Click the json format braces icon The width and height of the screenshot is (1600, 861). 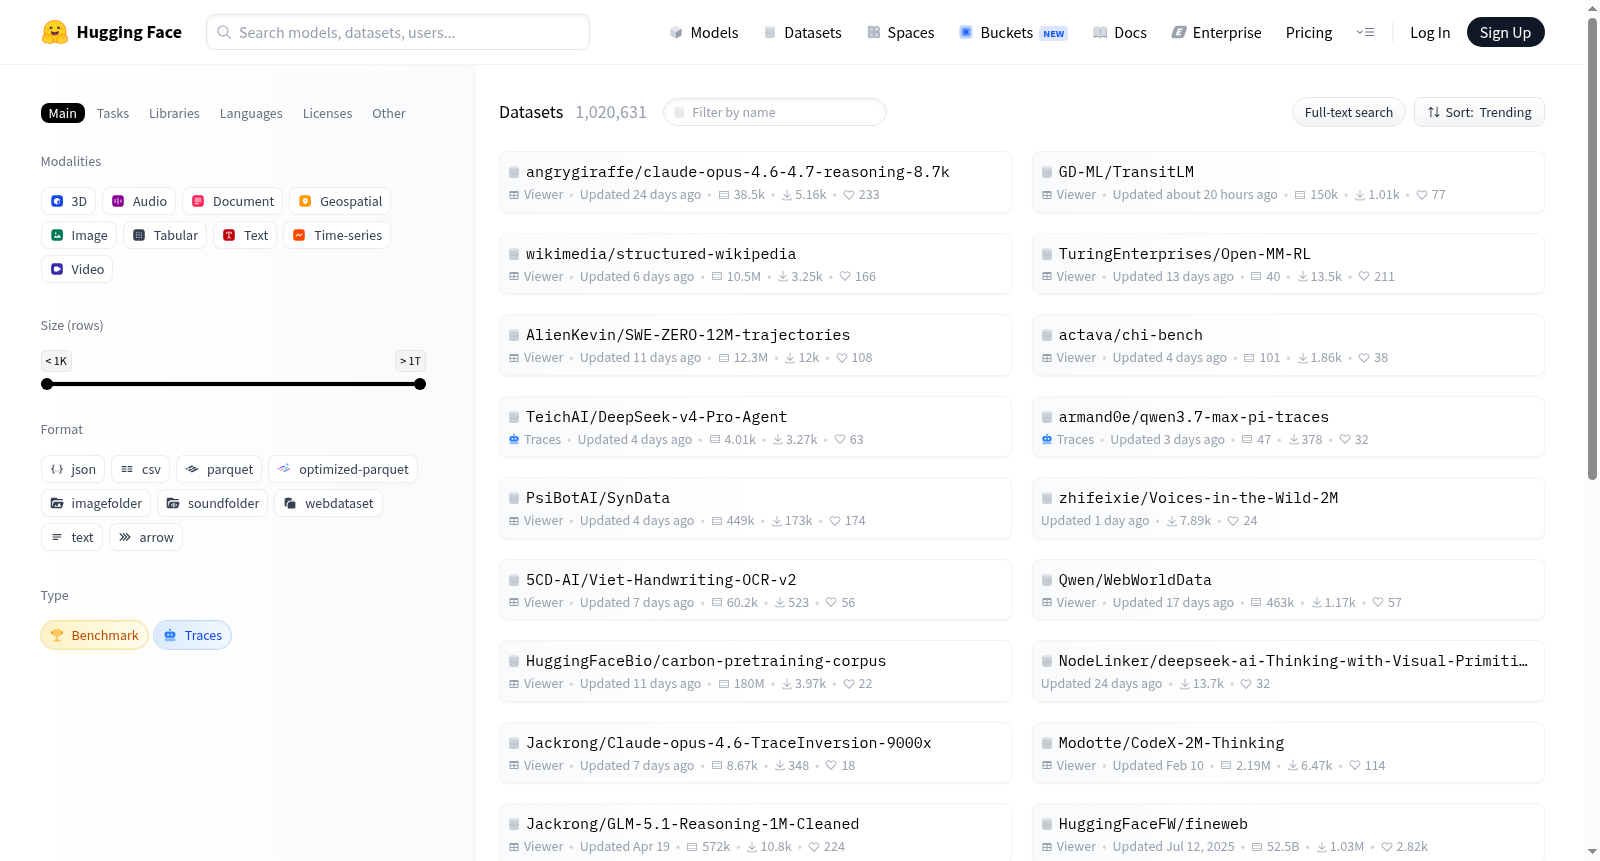pos(57,469)
